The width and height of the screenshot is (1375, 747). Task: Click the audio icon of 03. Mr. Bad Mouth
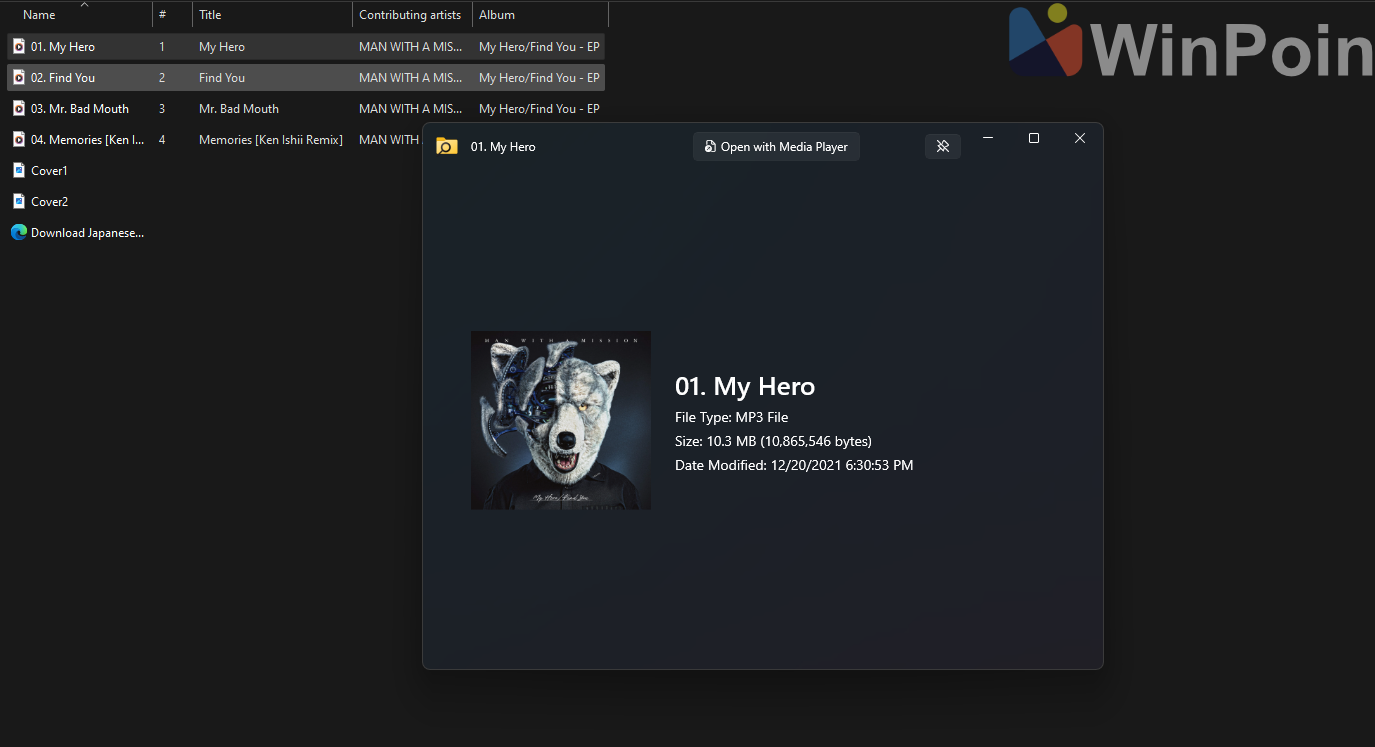coord(19,109)
